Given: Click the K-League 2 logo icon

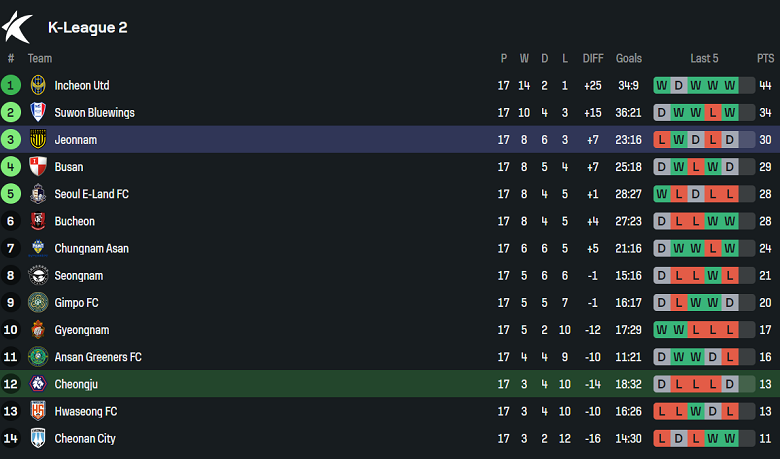Looking at the screenshot, I should (x=18, y=27).
